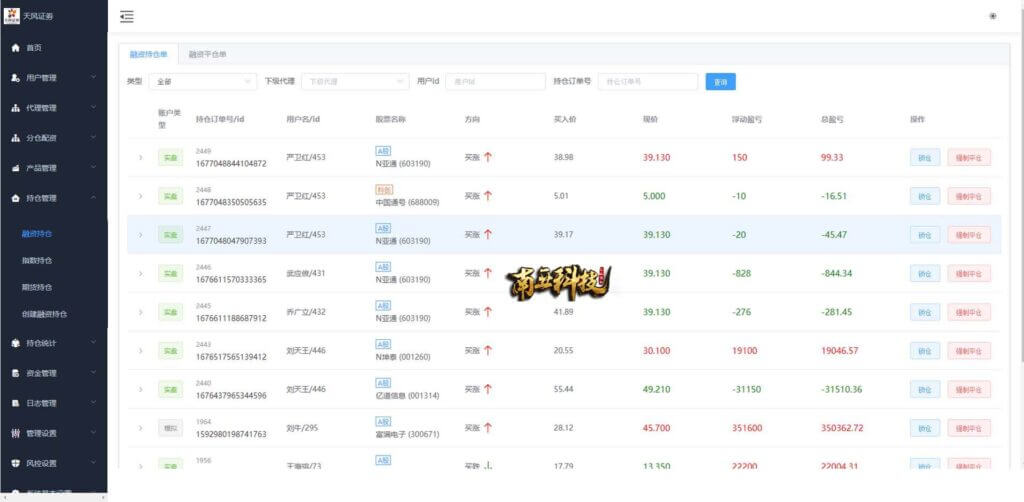The width and height of the screenshot is (1024, 502).
Task: Click the red up arrow in order 1677048047907393 row
Action: [487, 234]
